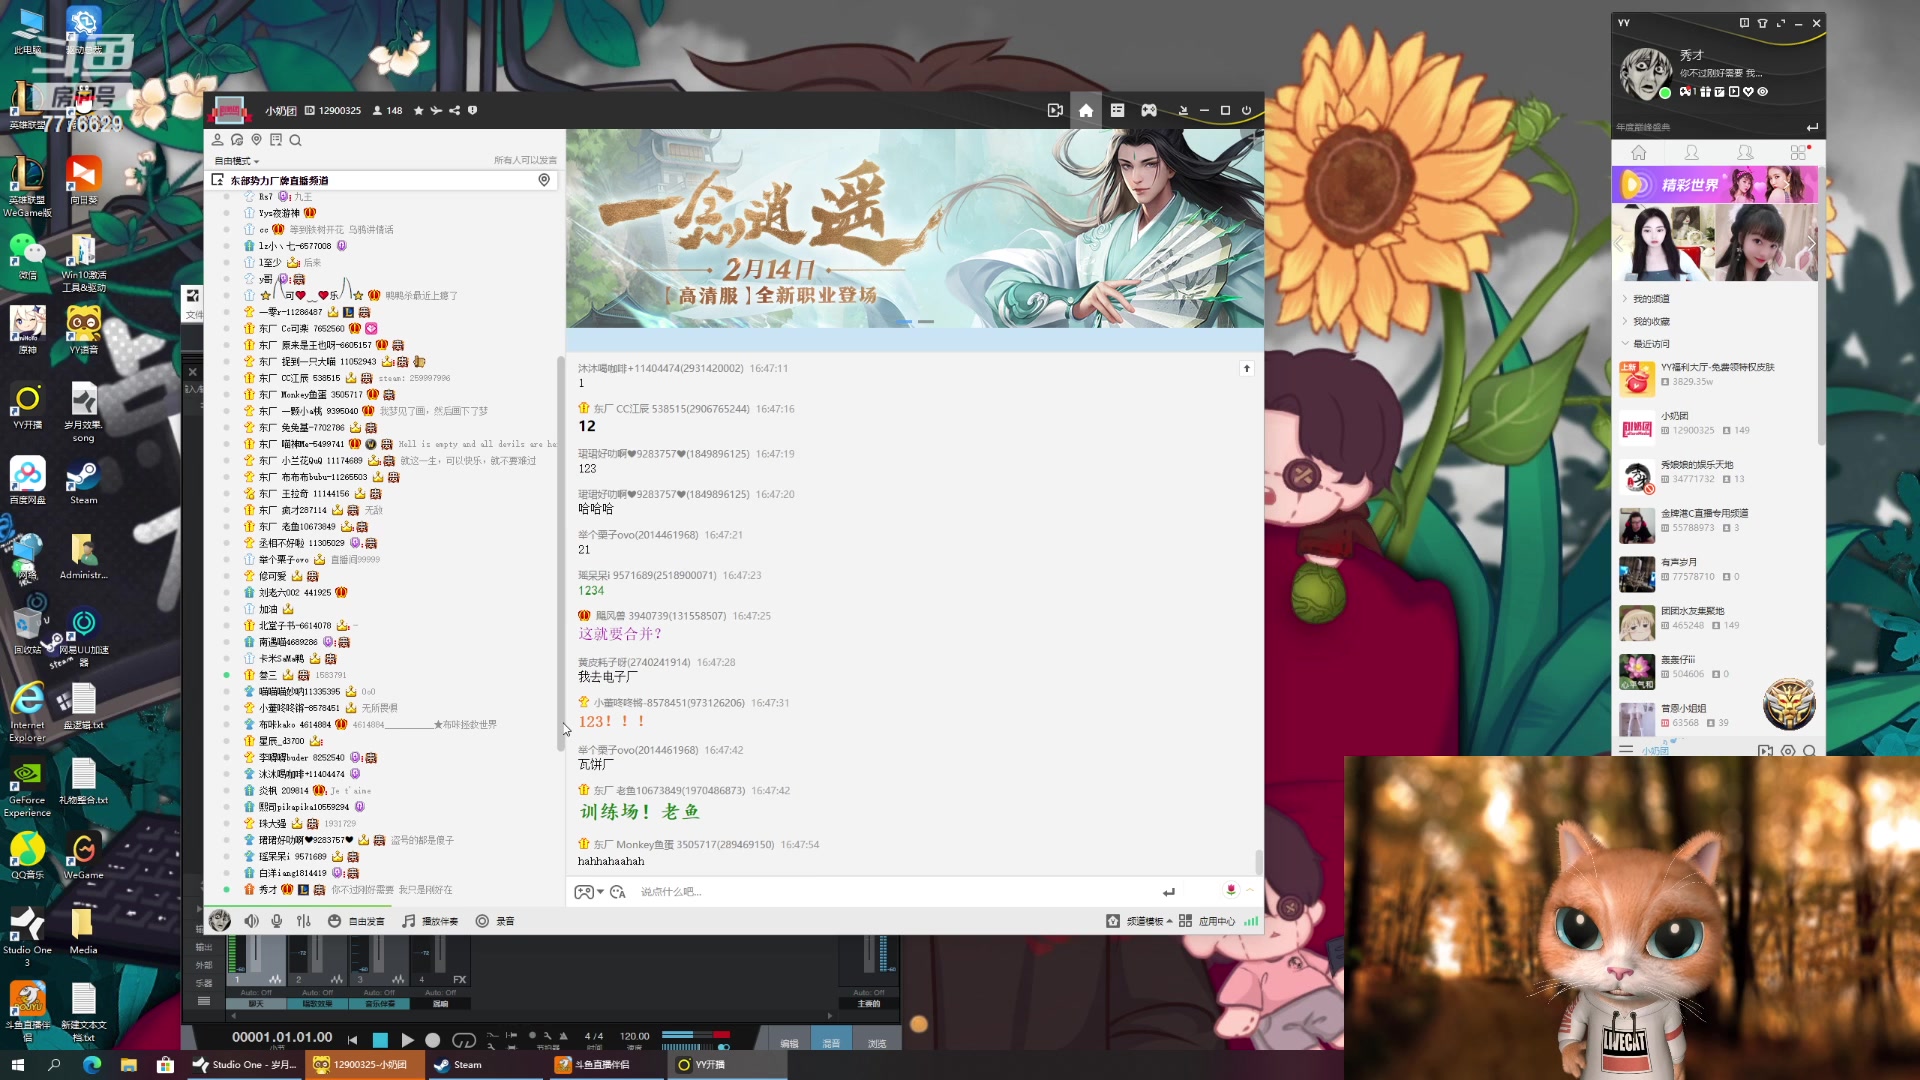Click the 自由发言 free speech button
1920x1080 pixels.
[x=357, y=921]
